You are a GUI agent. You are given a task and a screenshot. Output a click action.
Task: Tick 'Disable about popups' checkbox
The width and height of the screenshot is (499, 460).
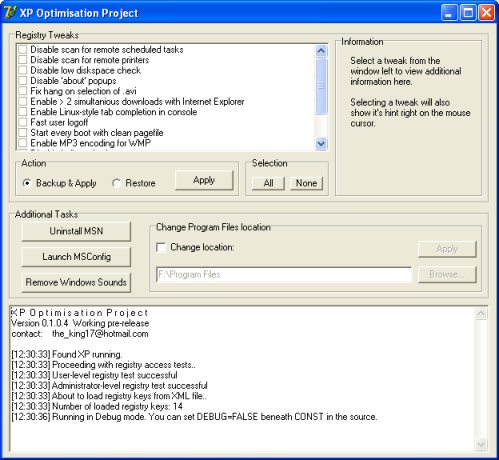[23, 81]
